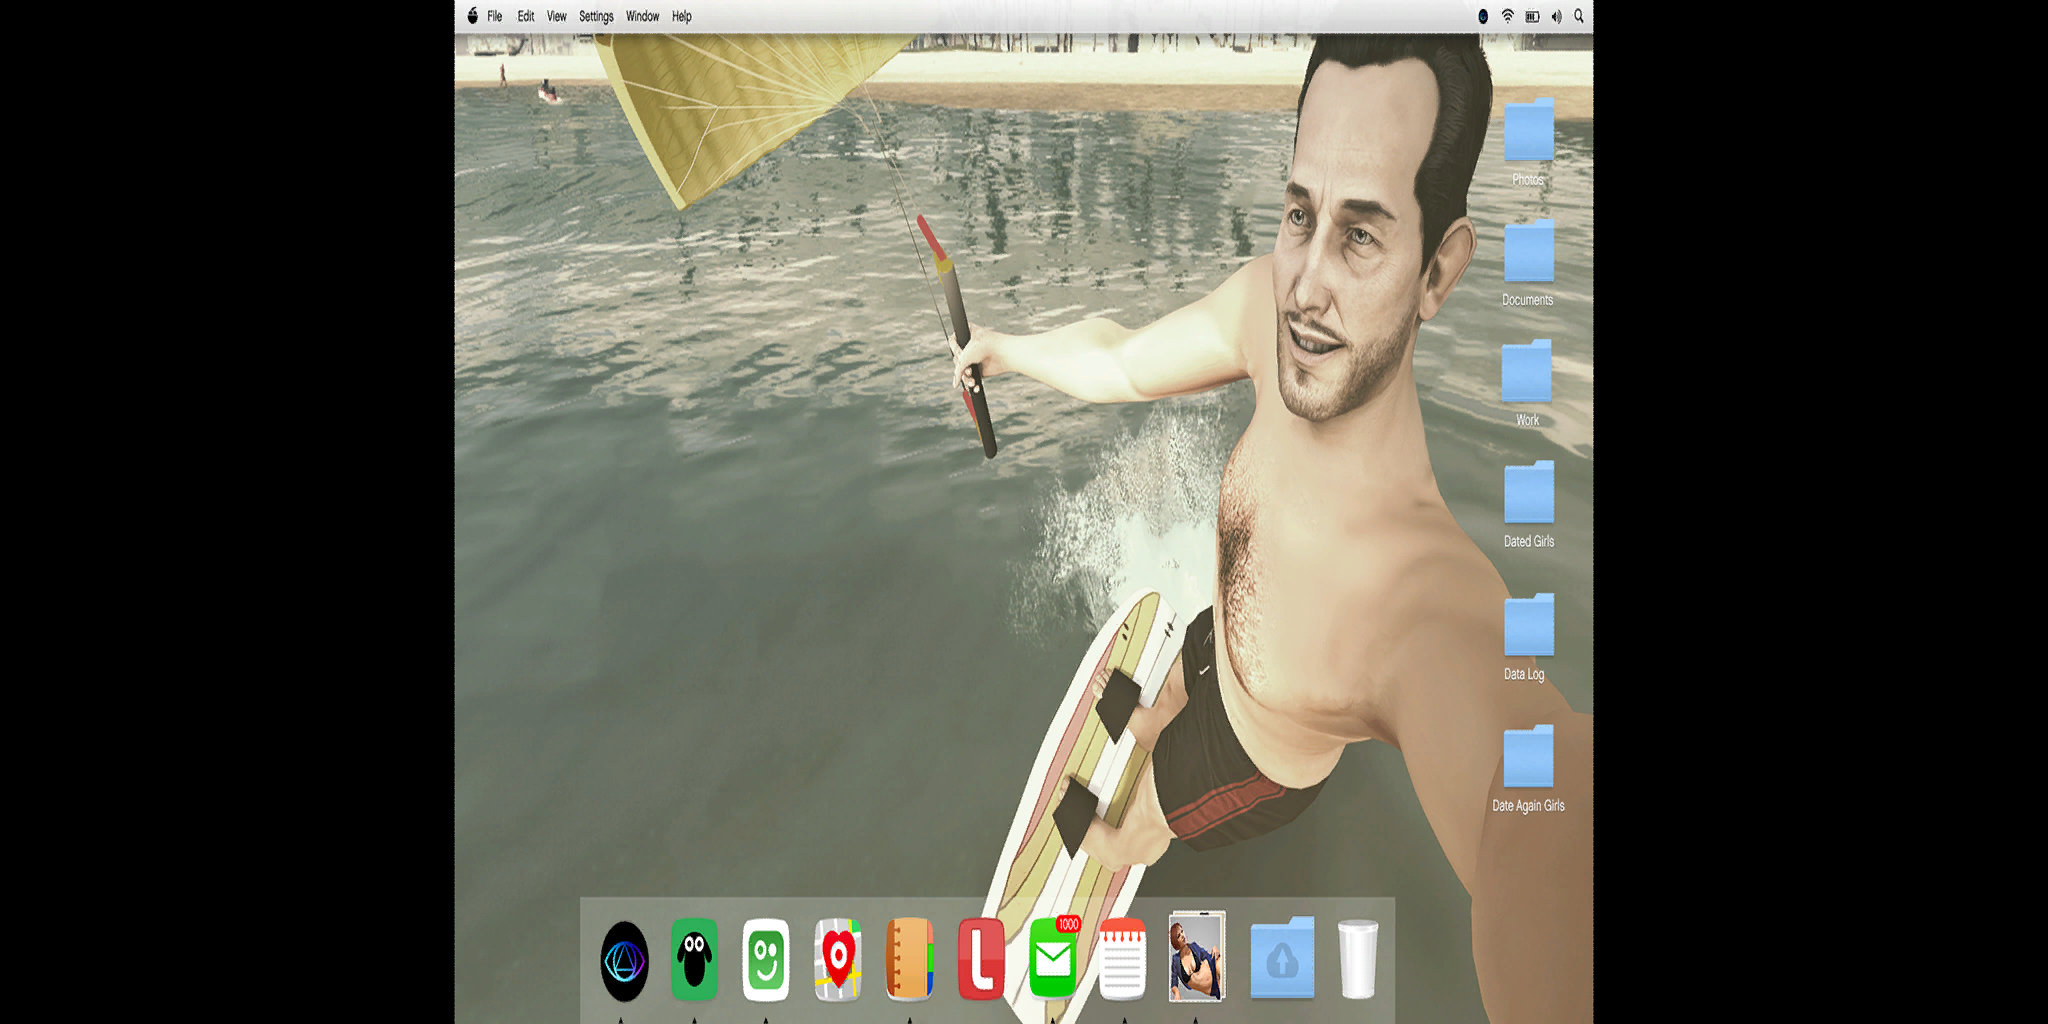Open the Apple logo menu
Screen dimensions: 2048x1024
pos(472,16)
